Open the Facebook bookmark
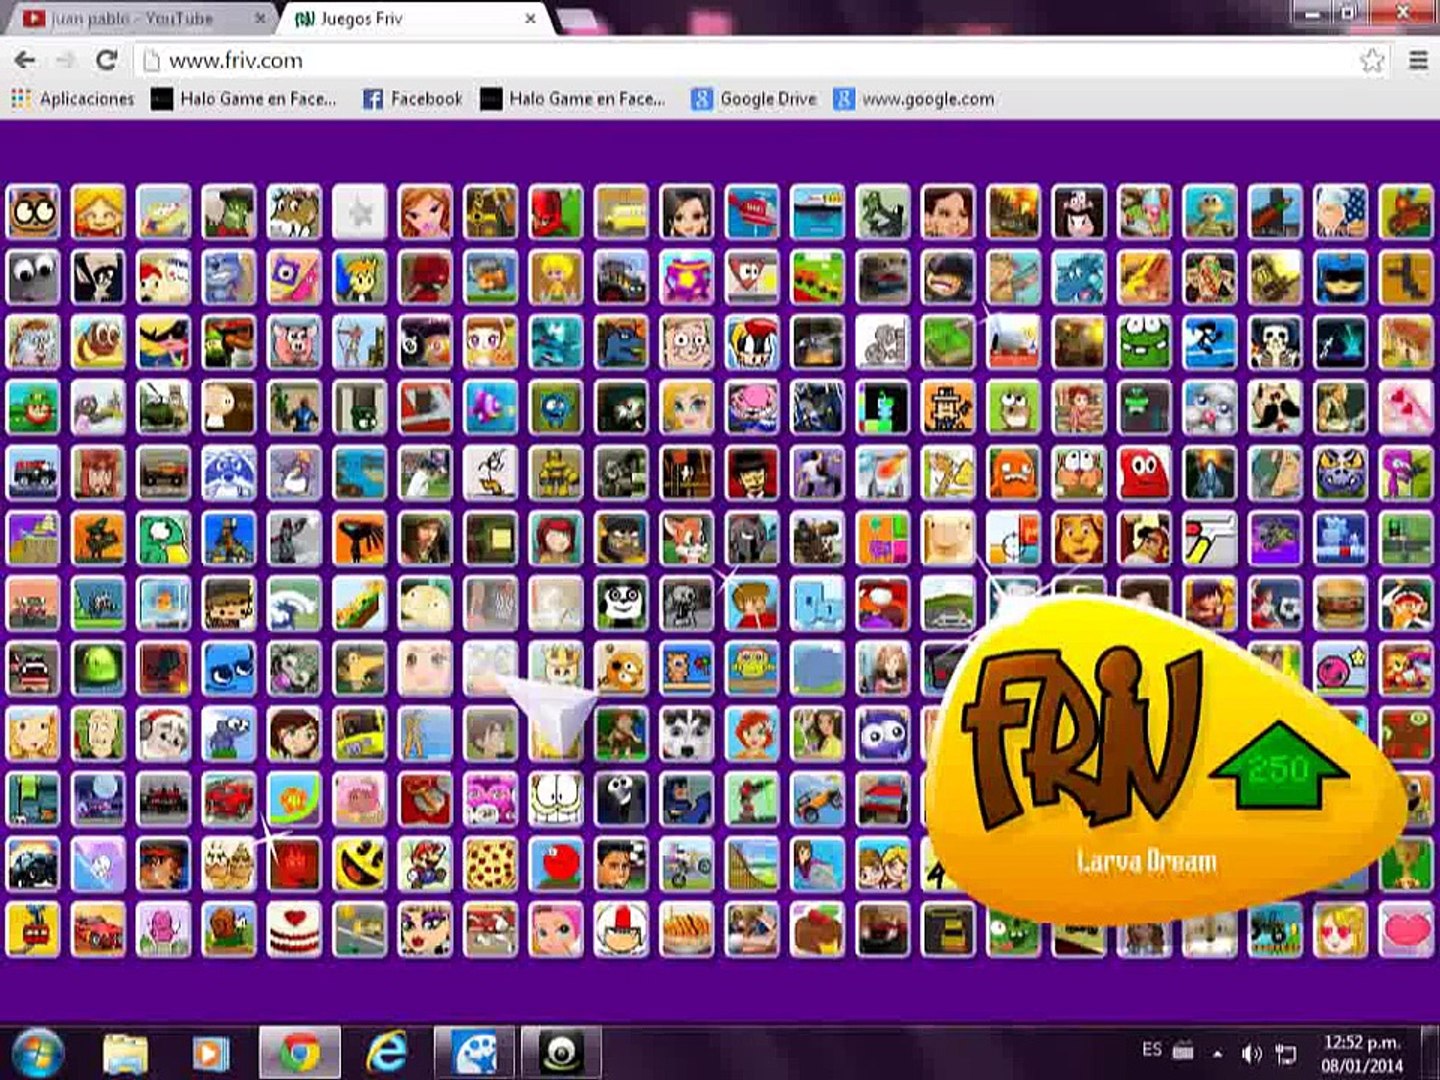Viewport: 1440px width, 1080px height. (413, 98)
